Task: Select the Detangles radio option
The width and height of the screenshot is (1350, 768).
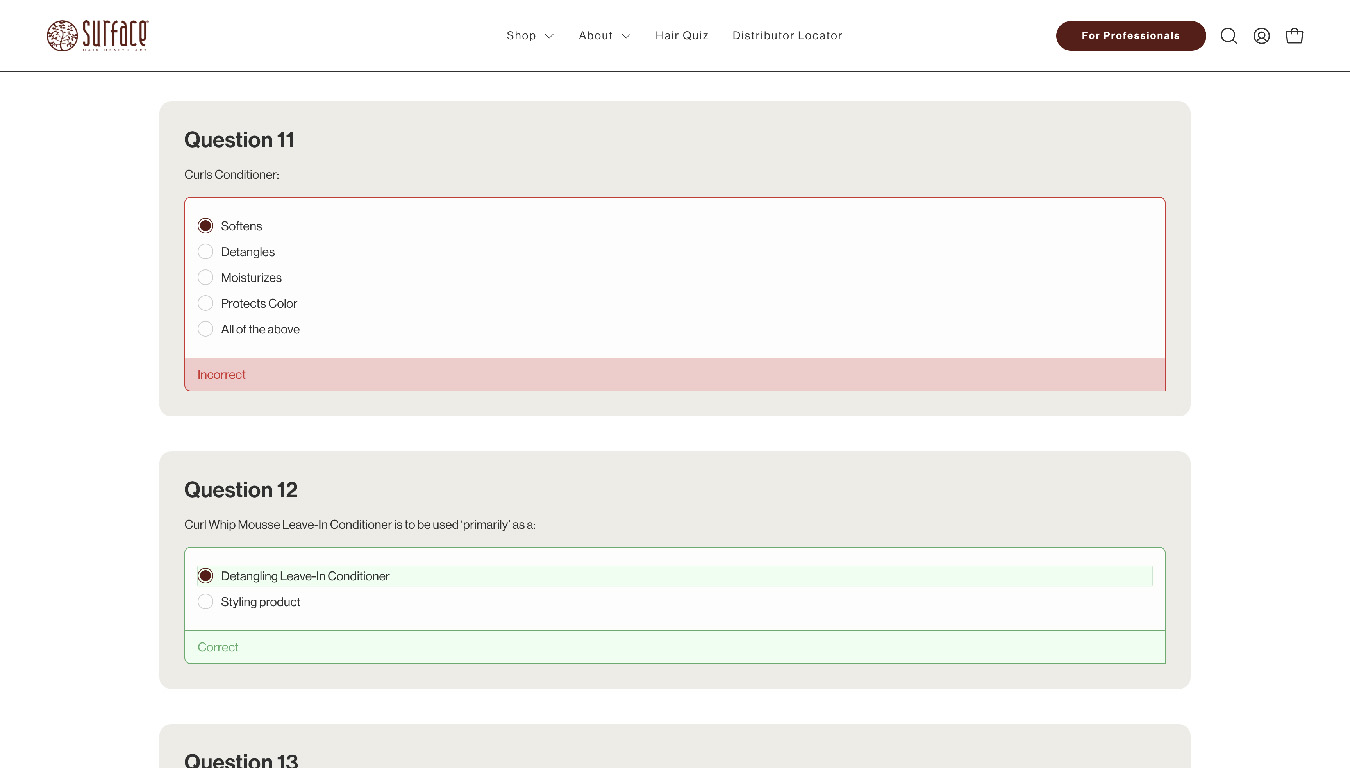Action: click(x=205, y=252)
